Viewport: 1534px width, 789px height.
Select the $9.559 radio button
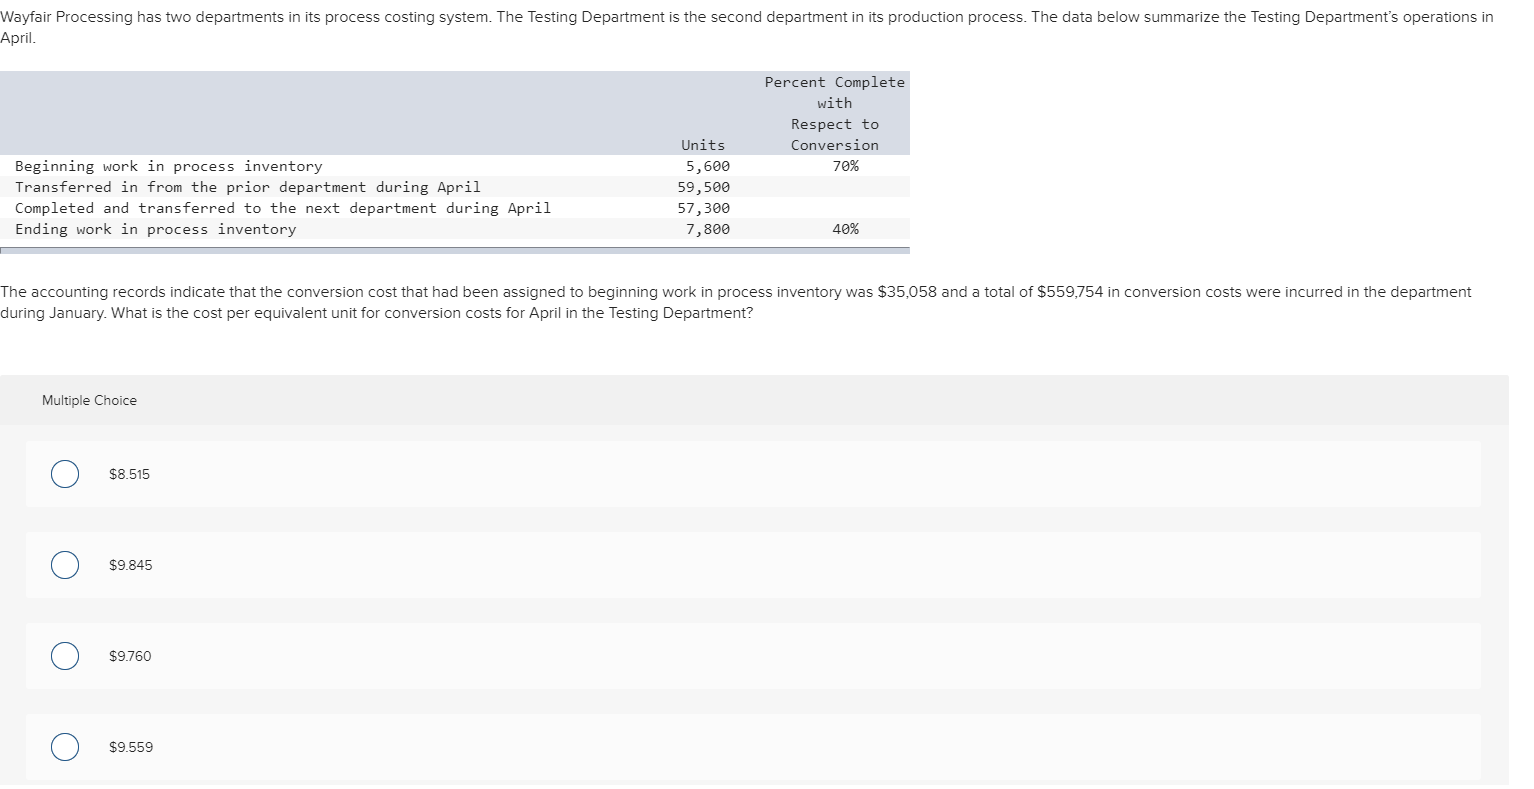(x=64, y=747)
